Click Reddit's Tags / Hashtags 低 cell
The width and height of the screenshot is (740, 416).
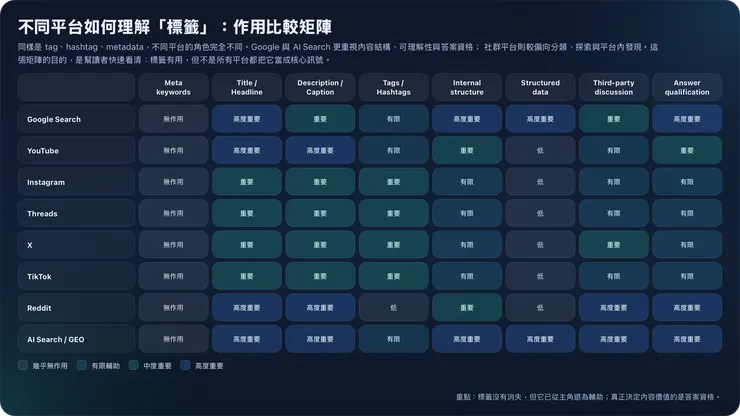(x=394, y=308)
